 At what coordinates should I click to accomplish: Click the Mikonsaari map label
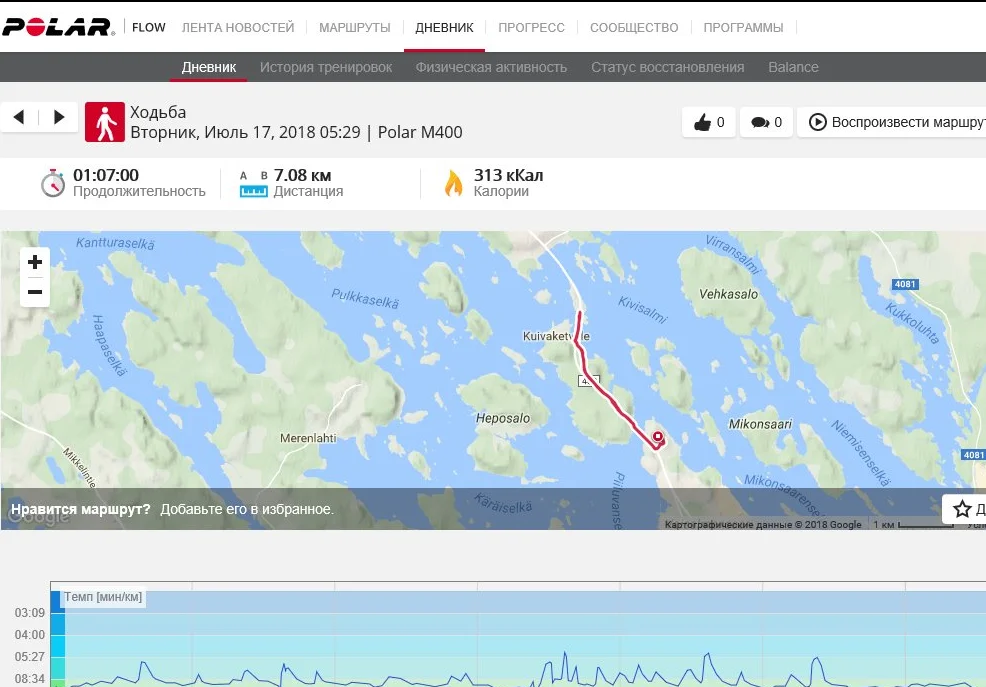[760, 424]
